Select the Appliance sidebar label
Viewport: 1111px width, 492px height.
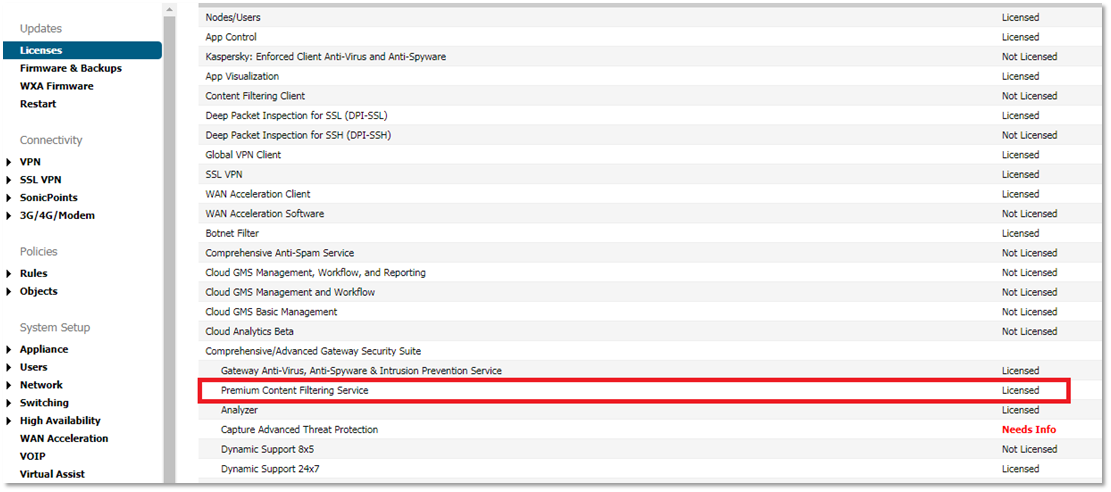(x=44, y=349)
